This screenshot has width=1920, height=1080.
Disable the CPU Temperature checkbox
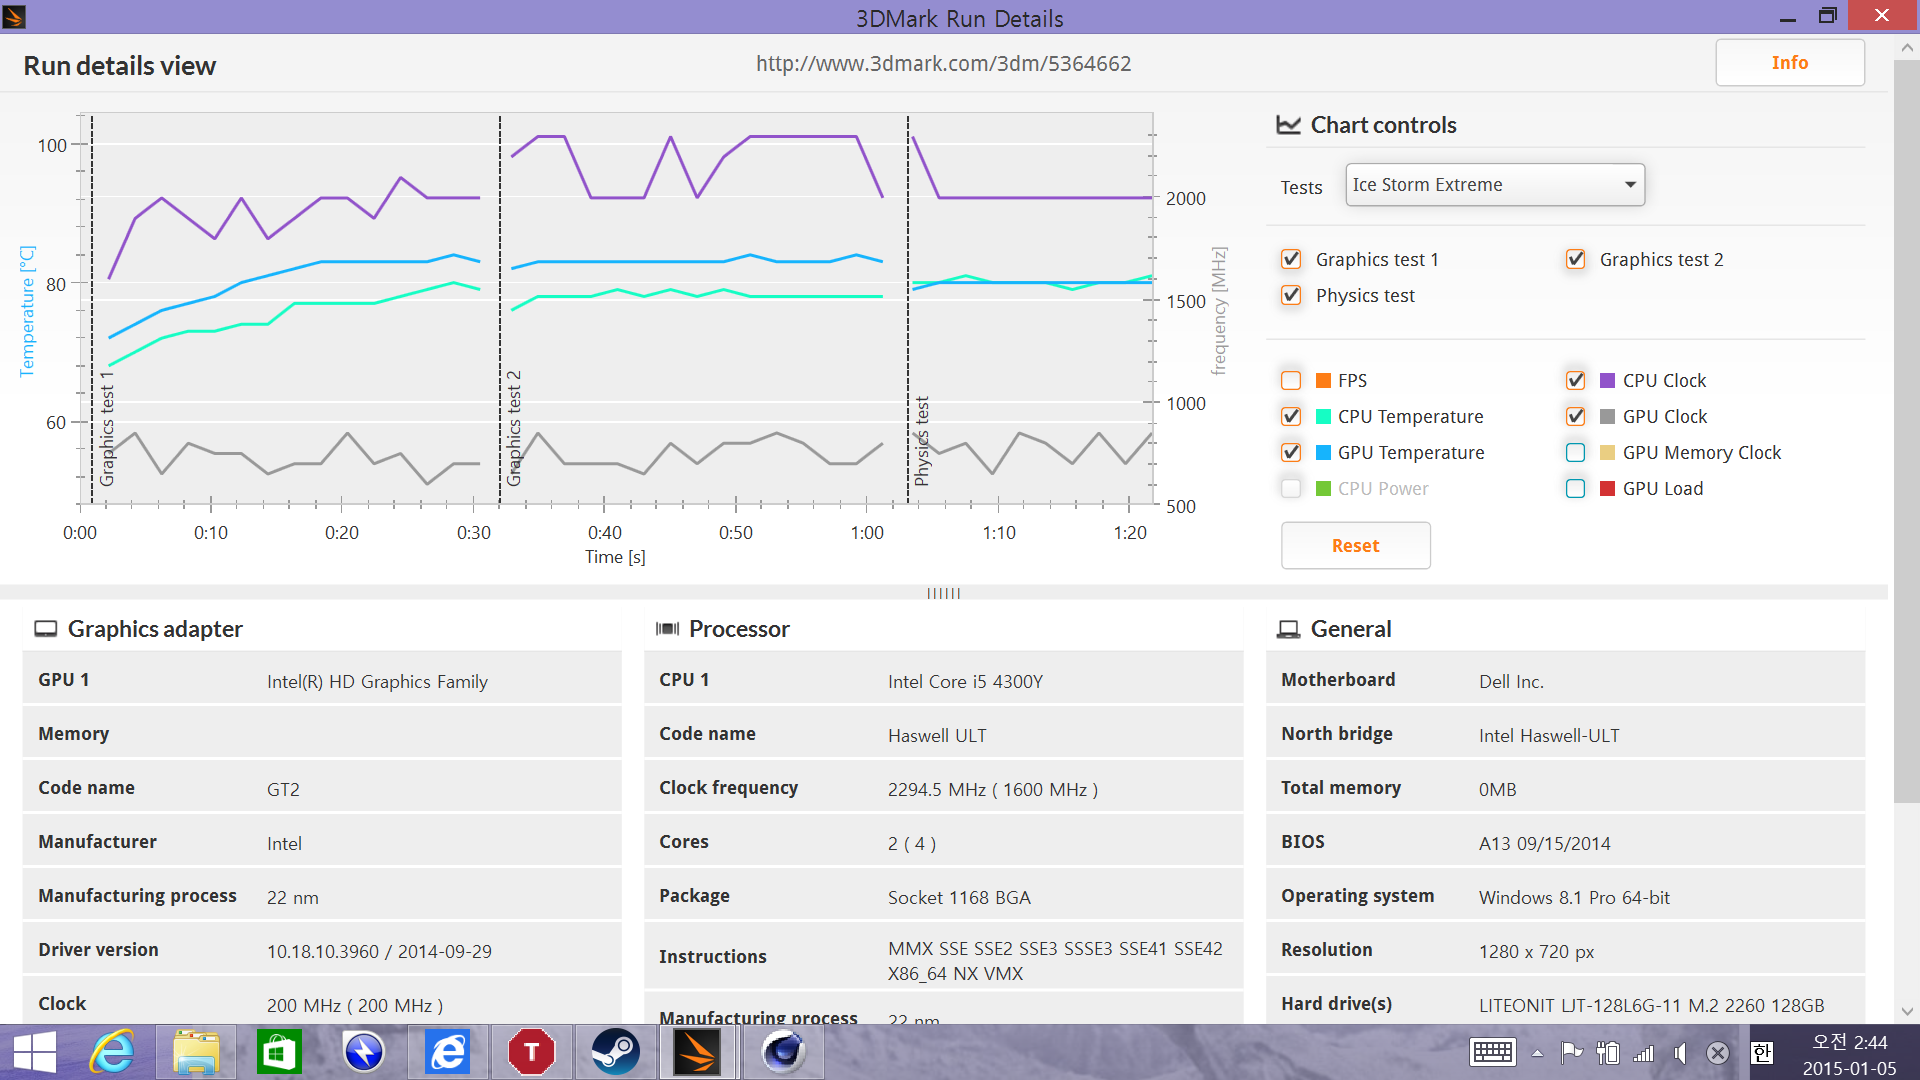click(x=1291, y=416)
